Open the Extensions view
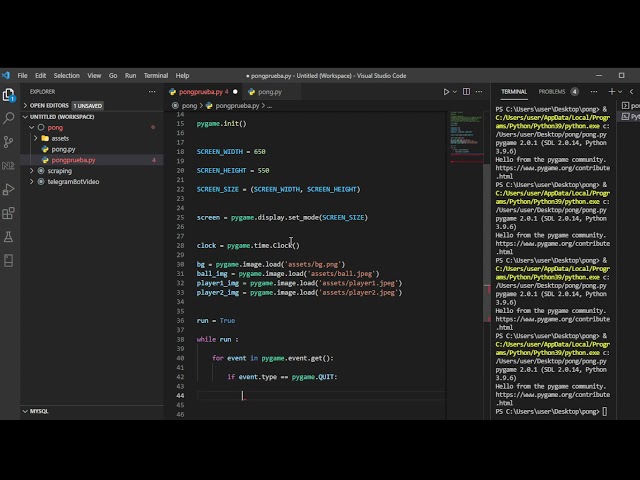The image size is (640, 480). point(9,213)
